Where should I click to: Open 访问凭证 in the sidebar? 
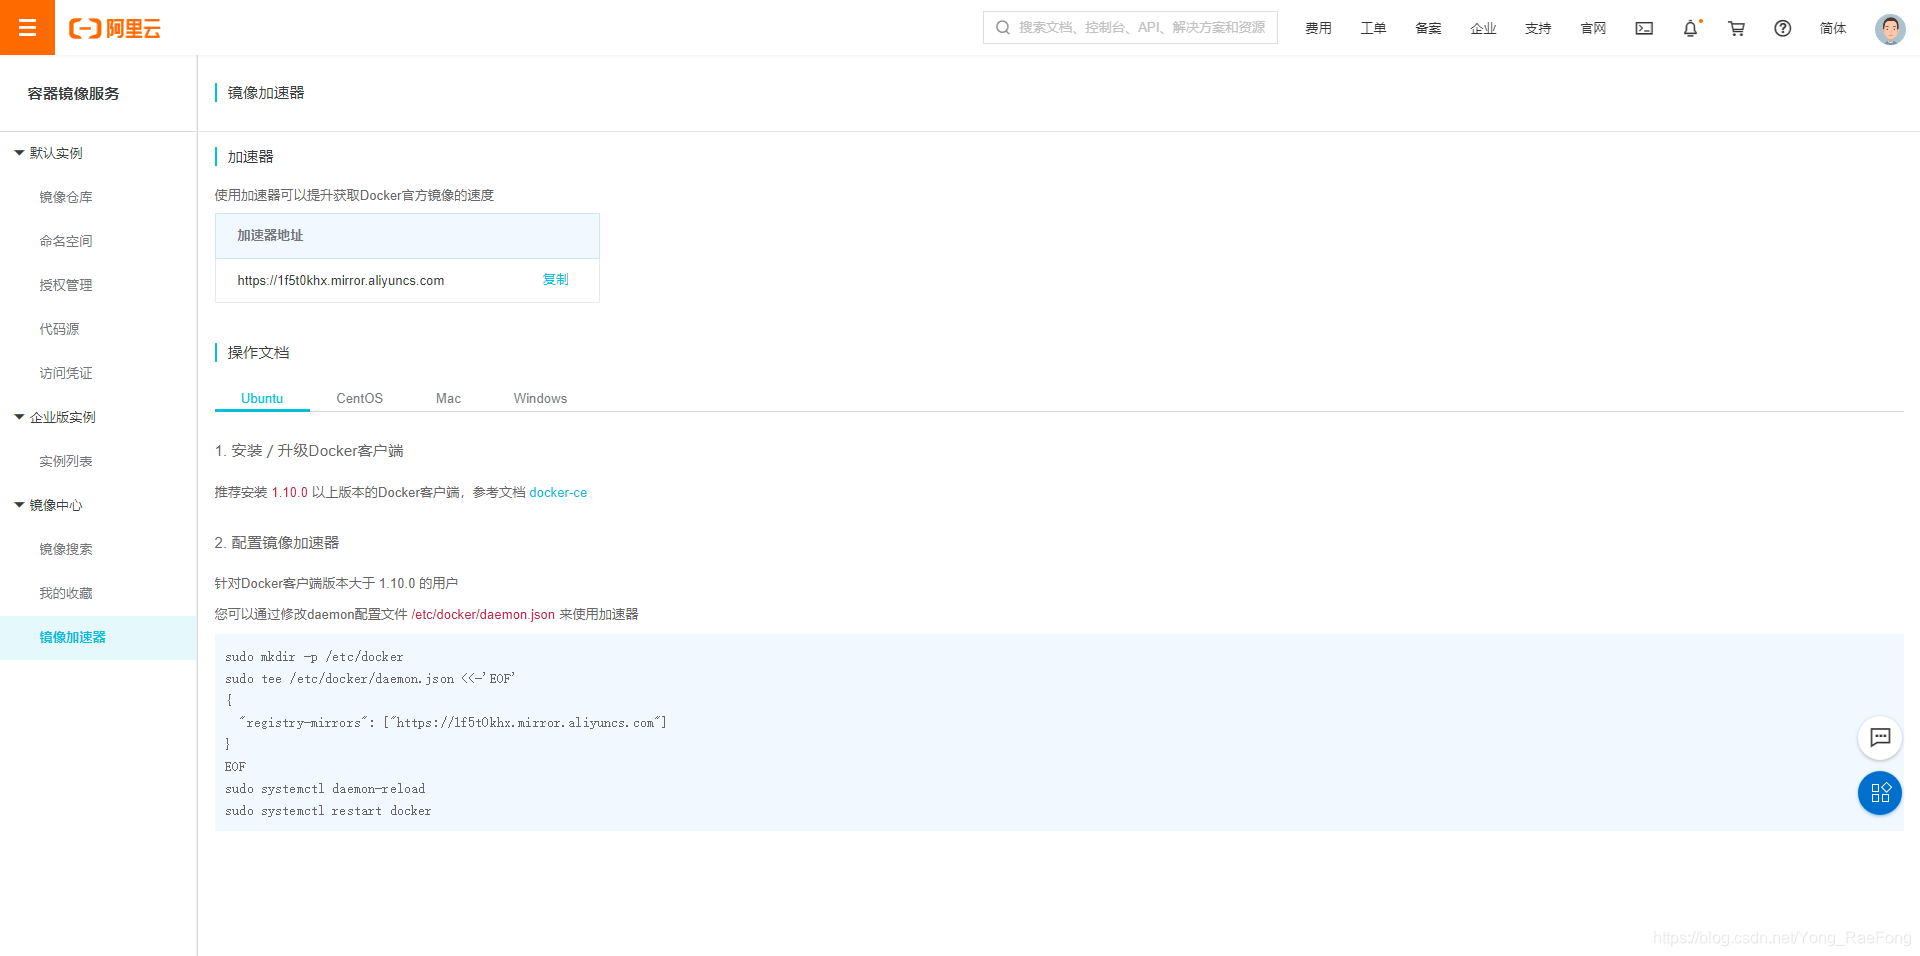pyautogui.click(x=66, y=373)
